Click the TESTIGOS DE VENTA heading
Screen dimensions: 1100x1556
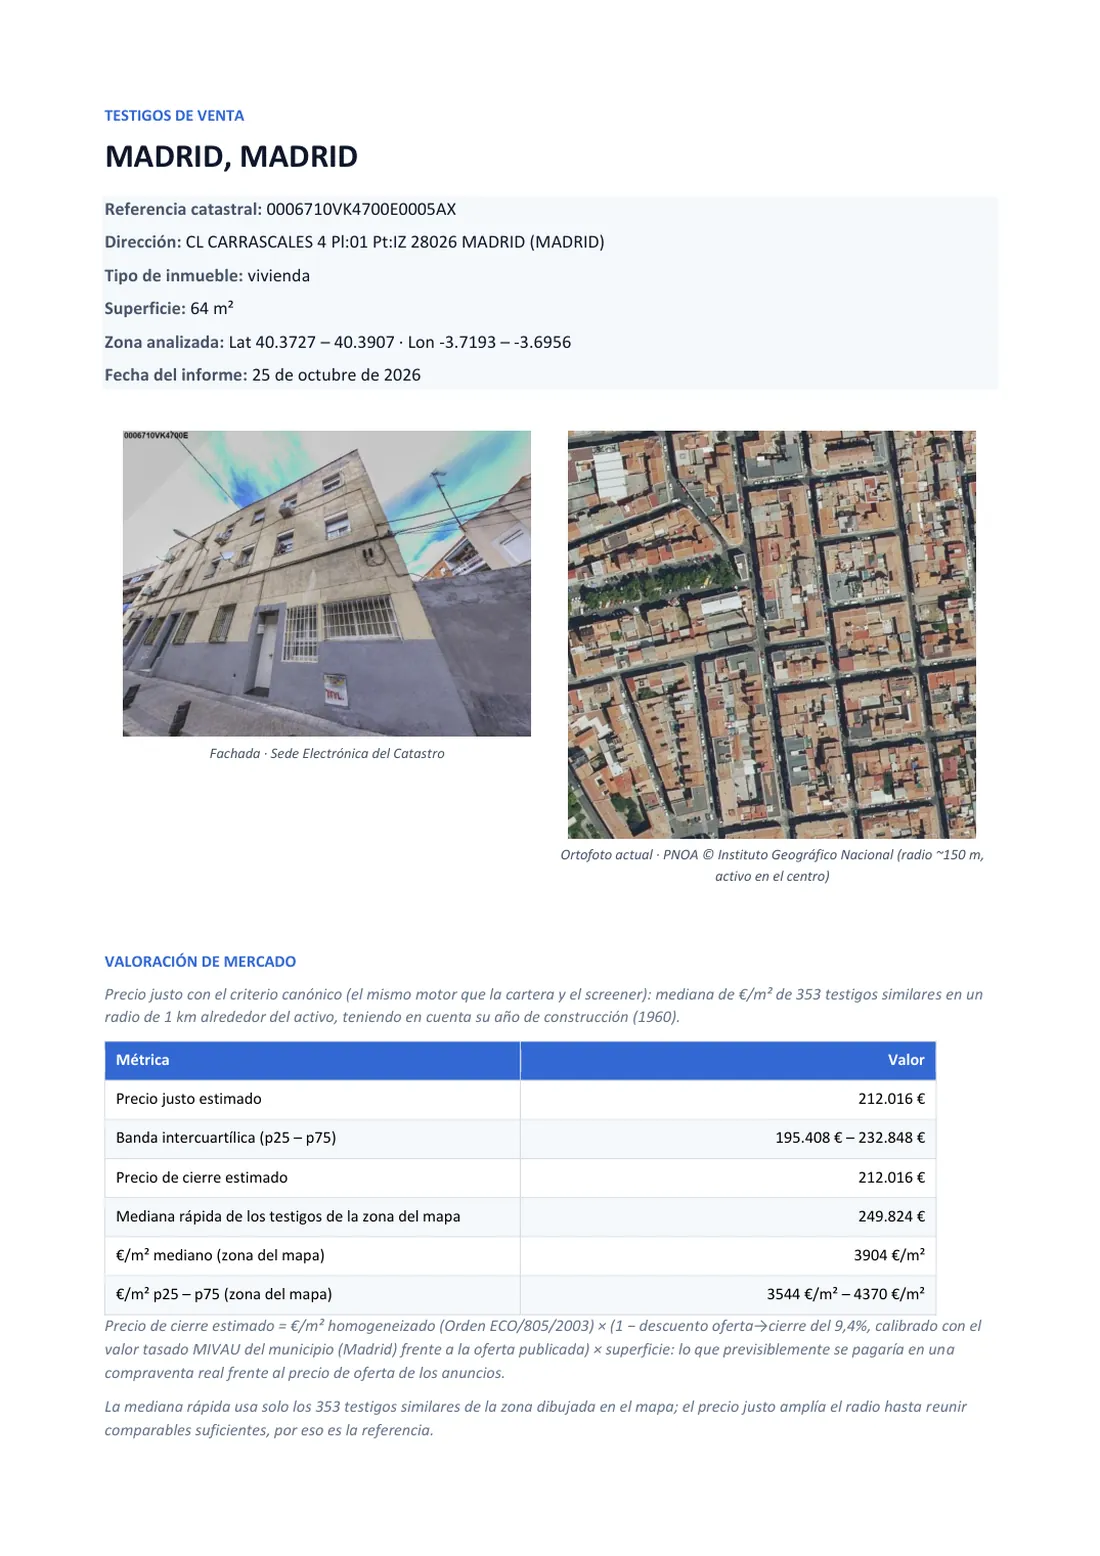coord(174,116)
